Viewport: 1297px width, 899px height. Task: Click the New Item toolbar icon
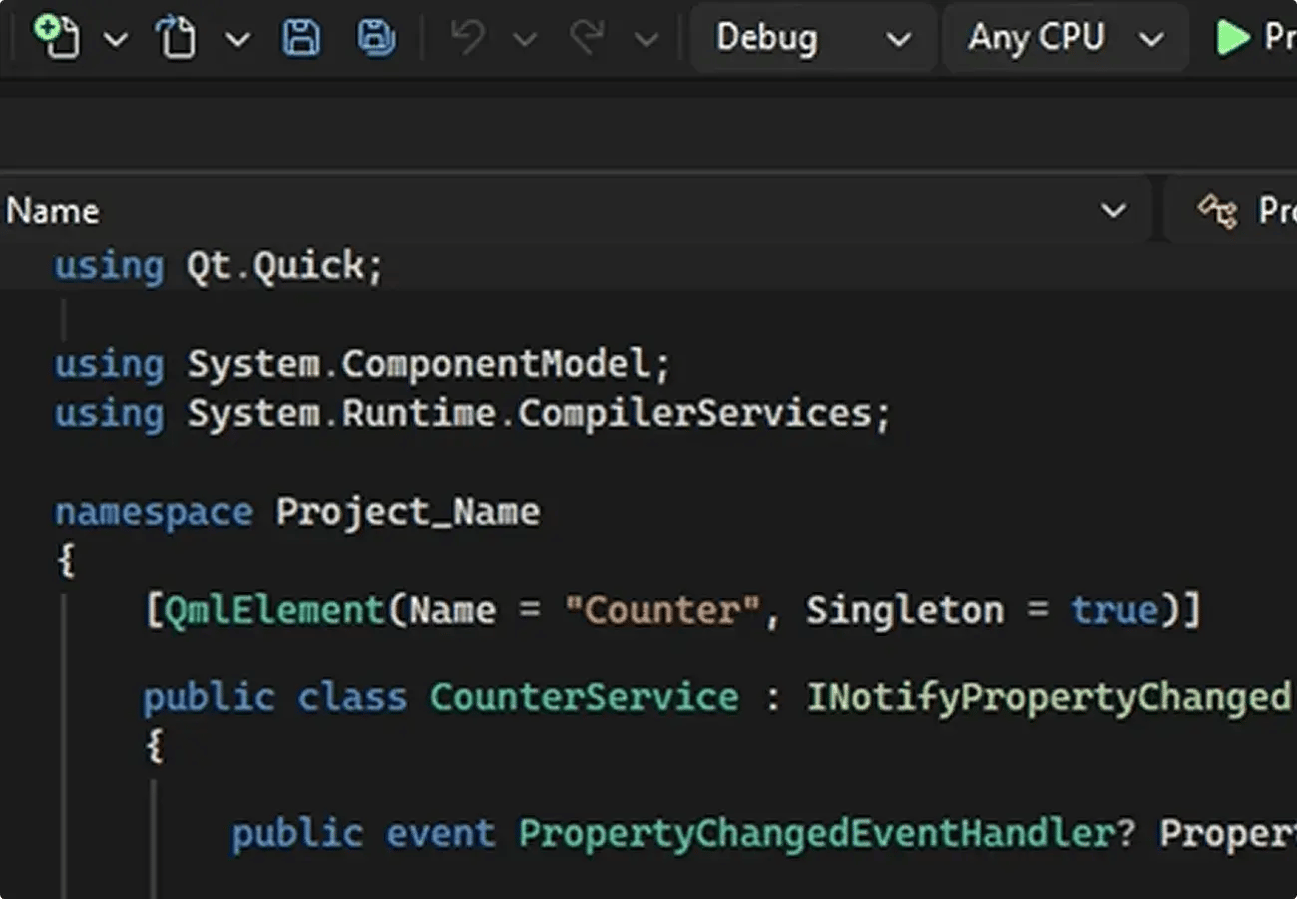pos(56,37)
